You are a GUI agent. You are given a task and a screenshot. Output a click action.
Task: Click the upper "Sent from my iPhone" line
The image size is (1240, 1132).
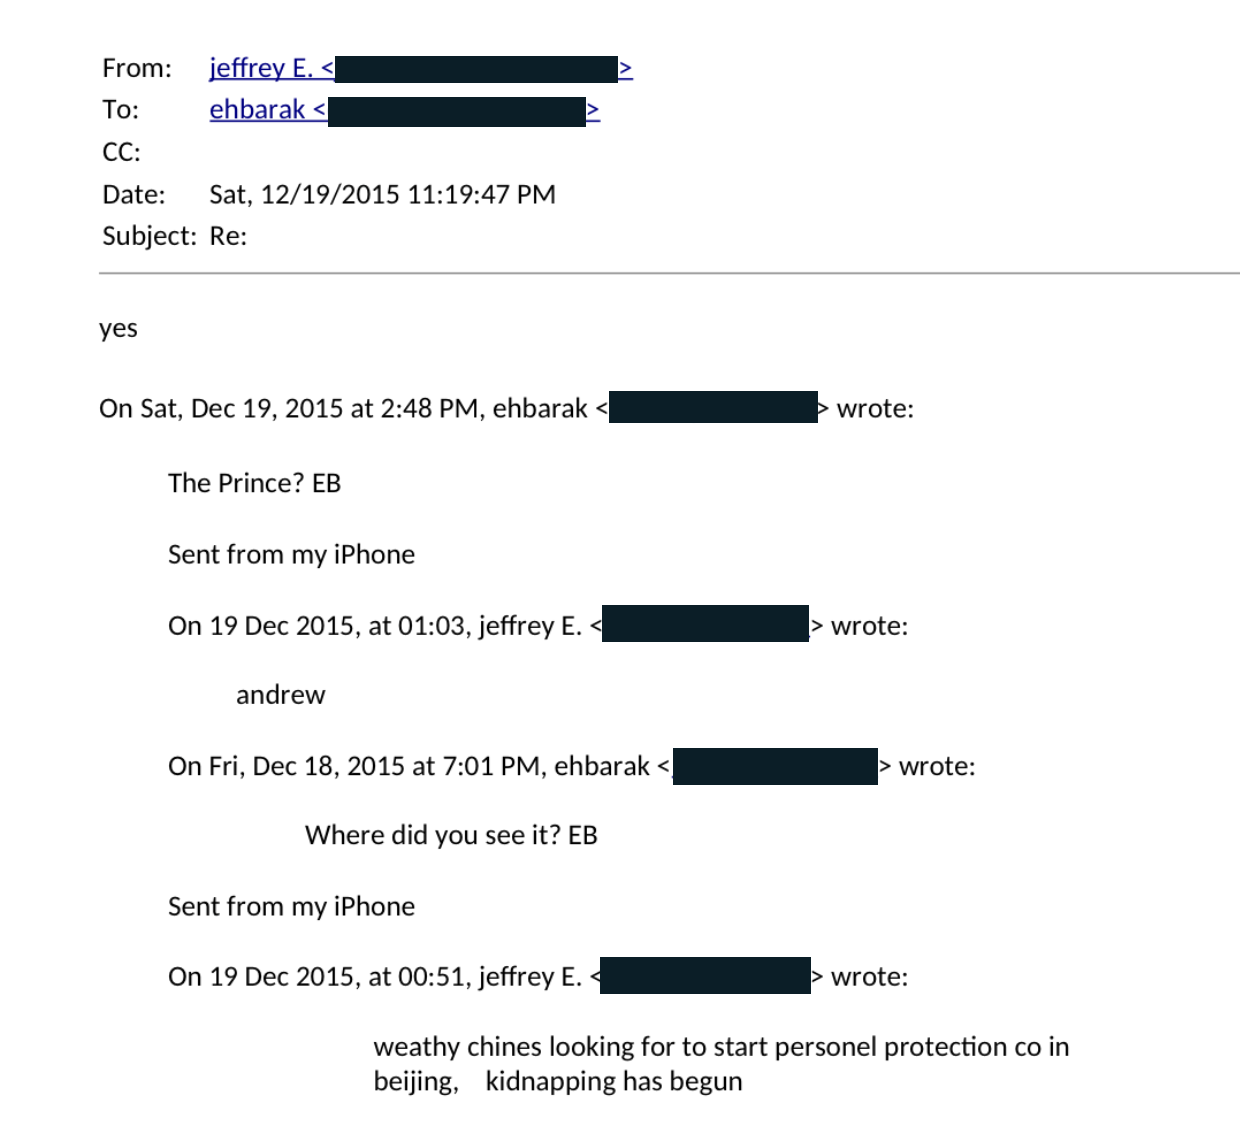pyautogui.click(x=291, y=554)
